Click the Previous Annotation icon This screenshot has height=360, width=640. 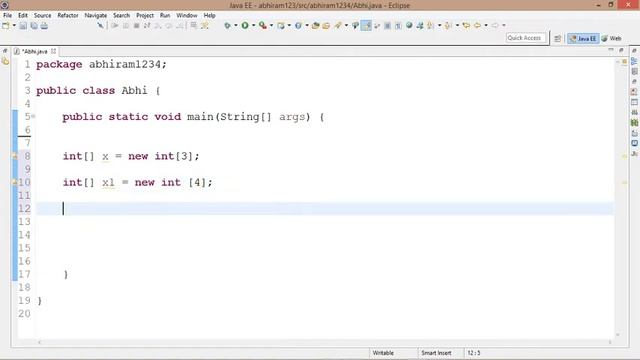click(x=448, y=25)
